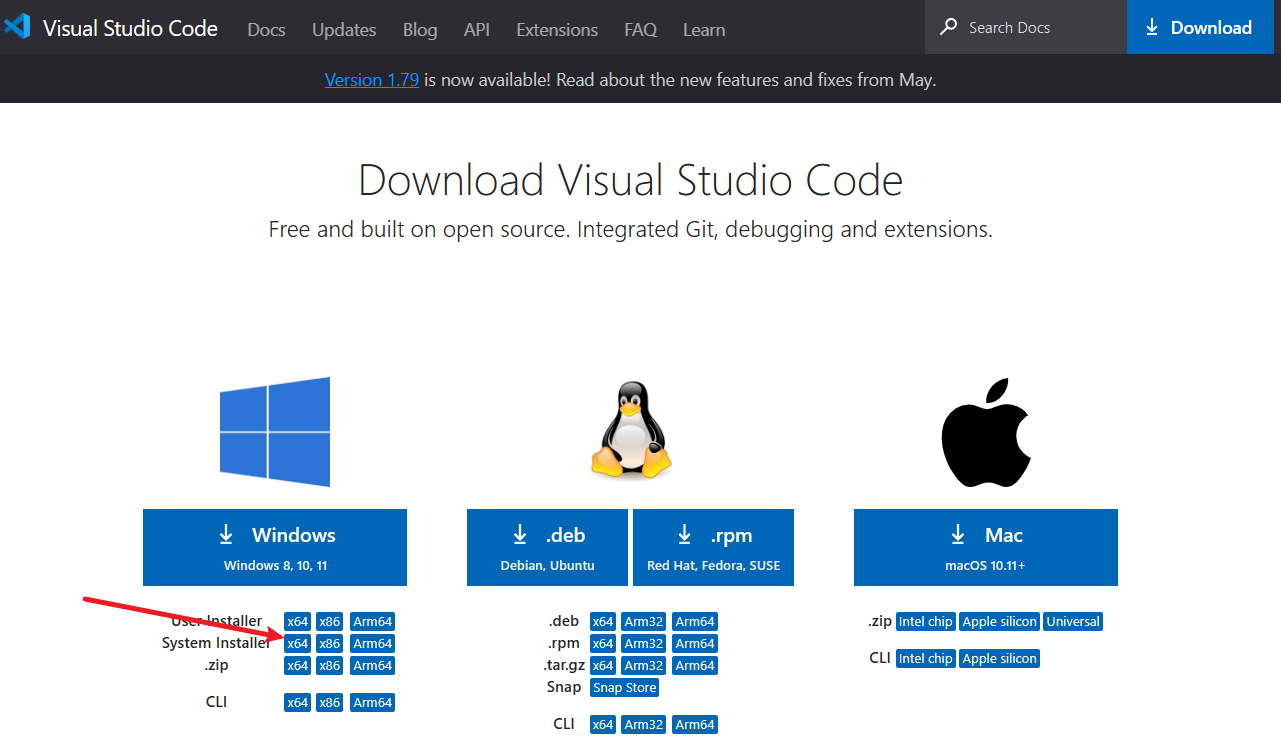Viewport: 1281px width, 738px height.
Task: Click the 'System Installer' label text
Action: tap(216, 643)
